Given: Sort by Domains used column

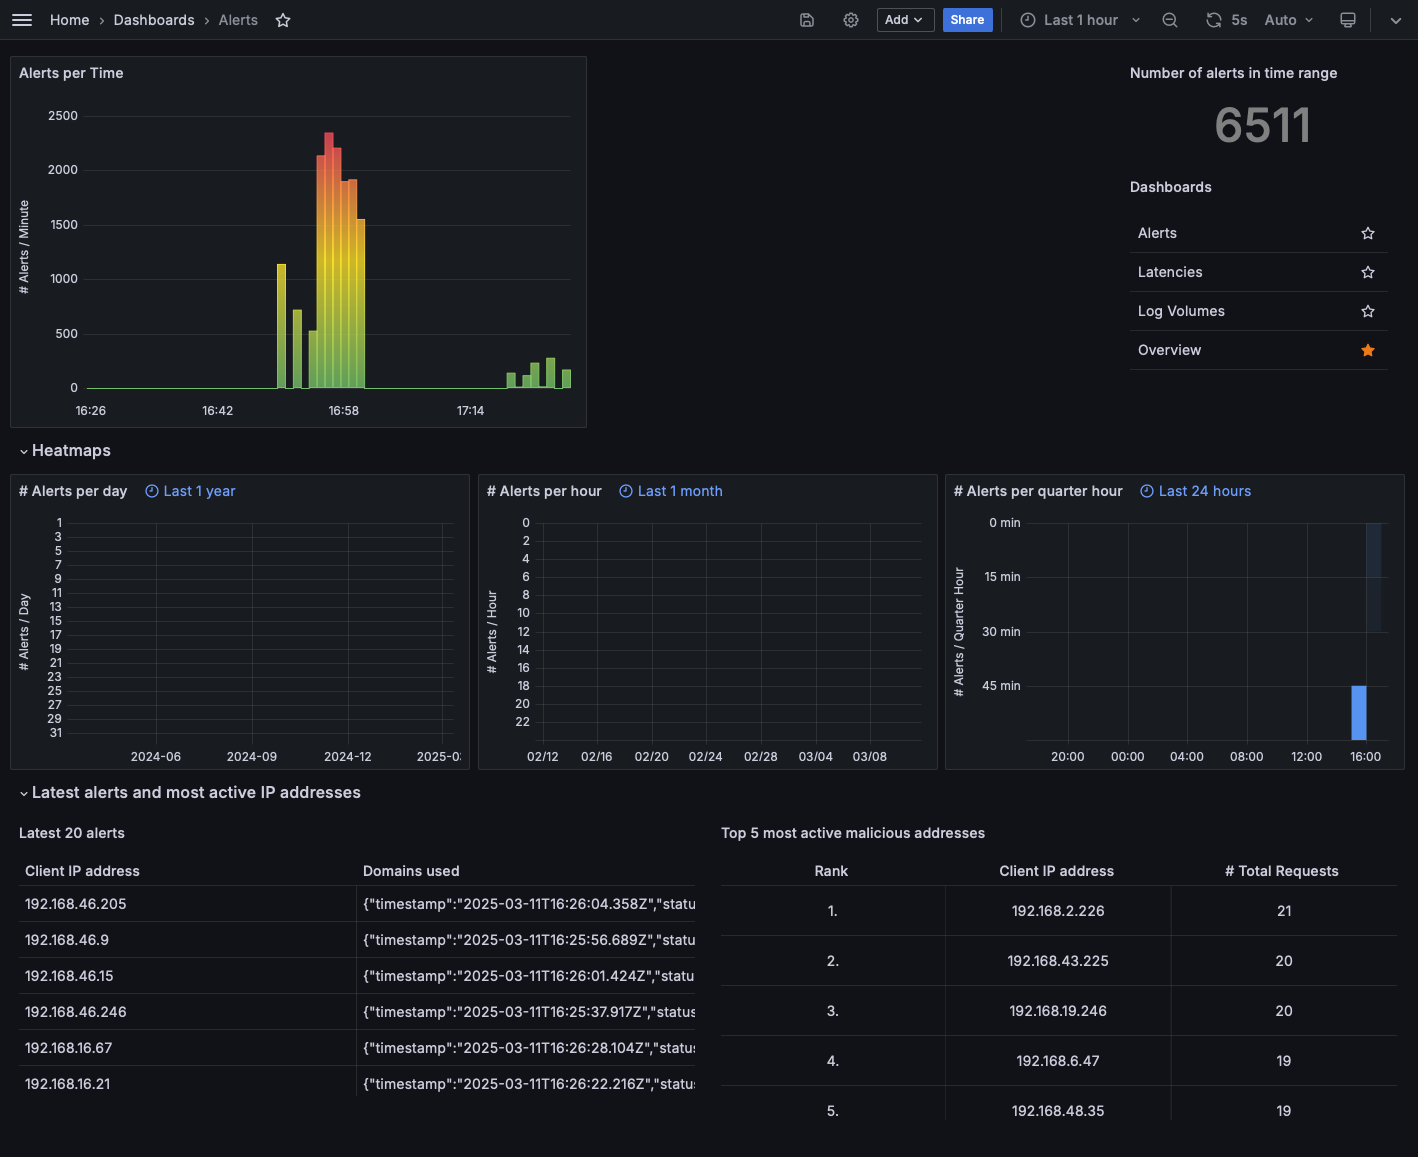Looking at the screenshot, I should click(411, 871).
